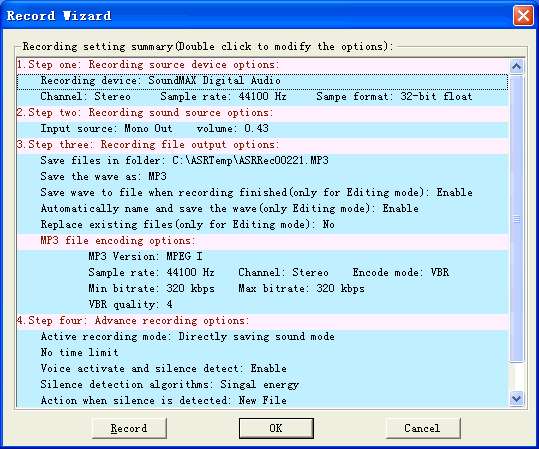Select the Automatically name and save row

pos(262,209)
